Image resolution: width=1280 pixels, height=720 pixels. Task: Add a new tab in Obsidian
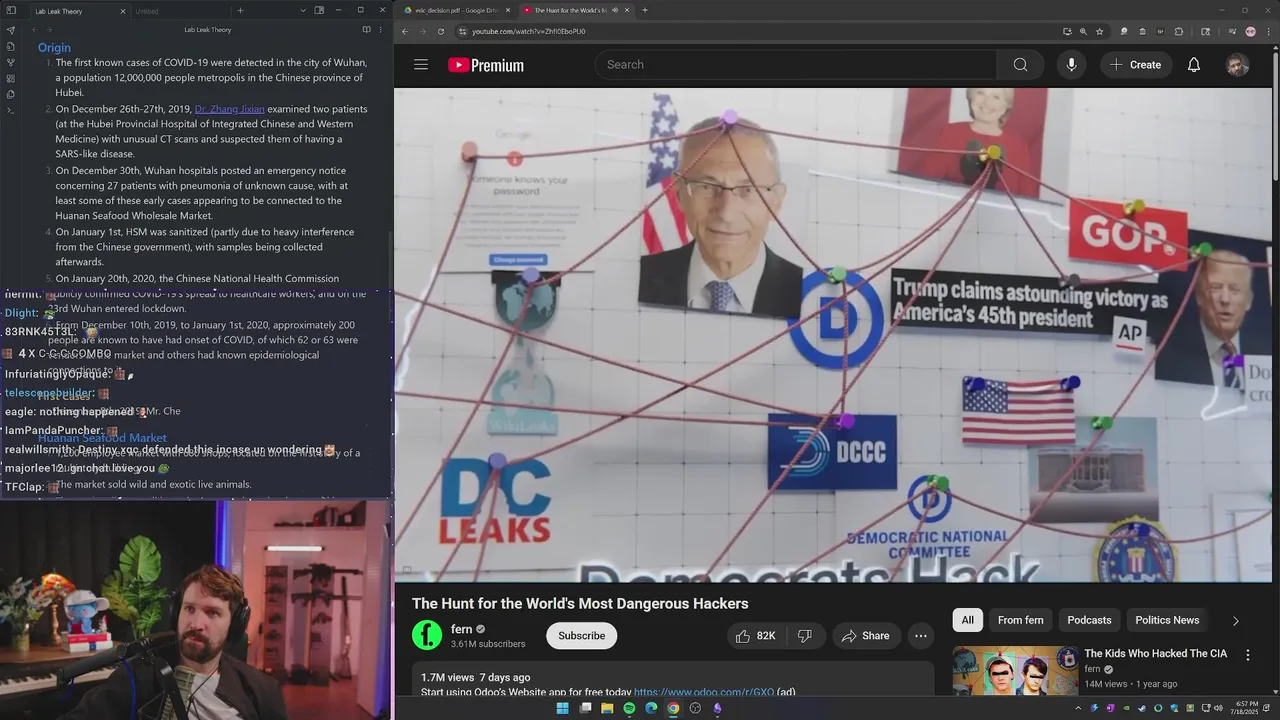click(240, 11)
